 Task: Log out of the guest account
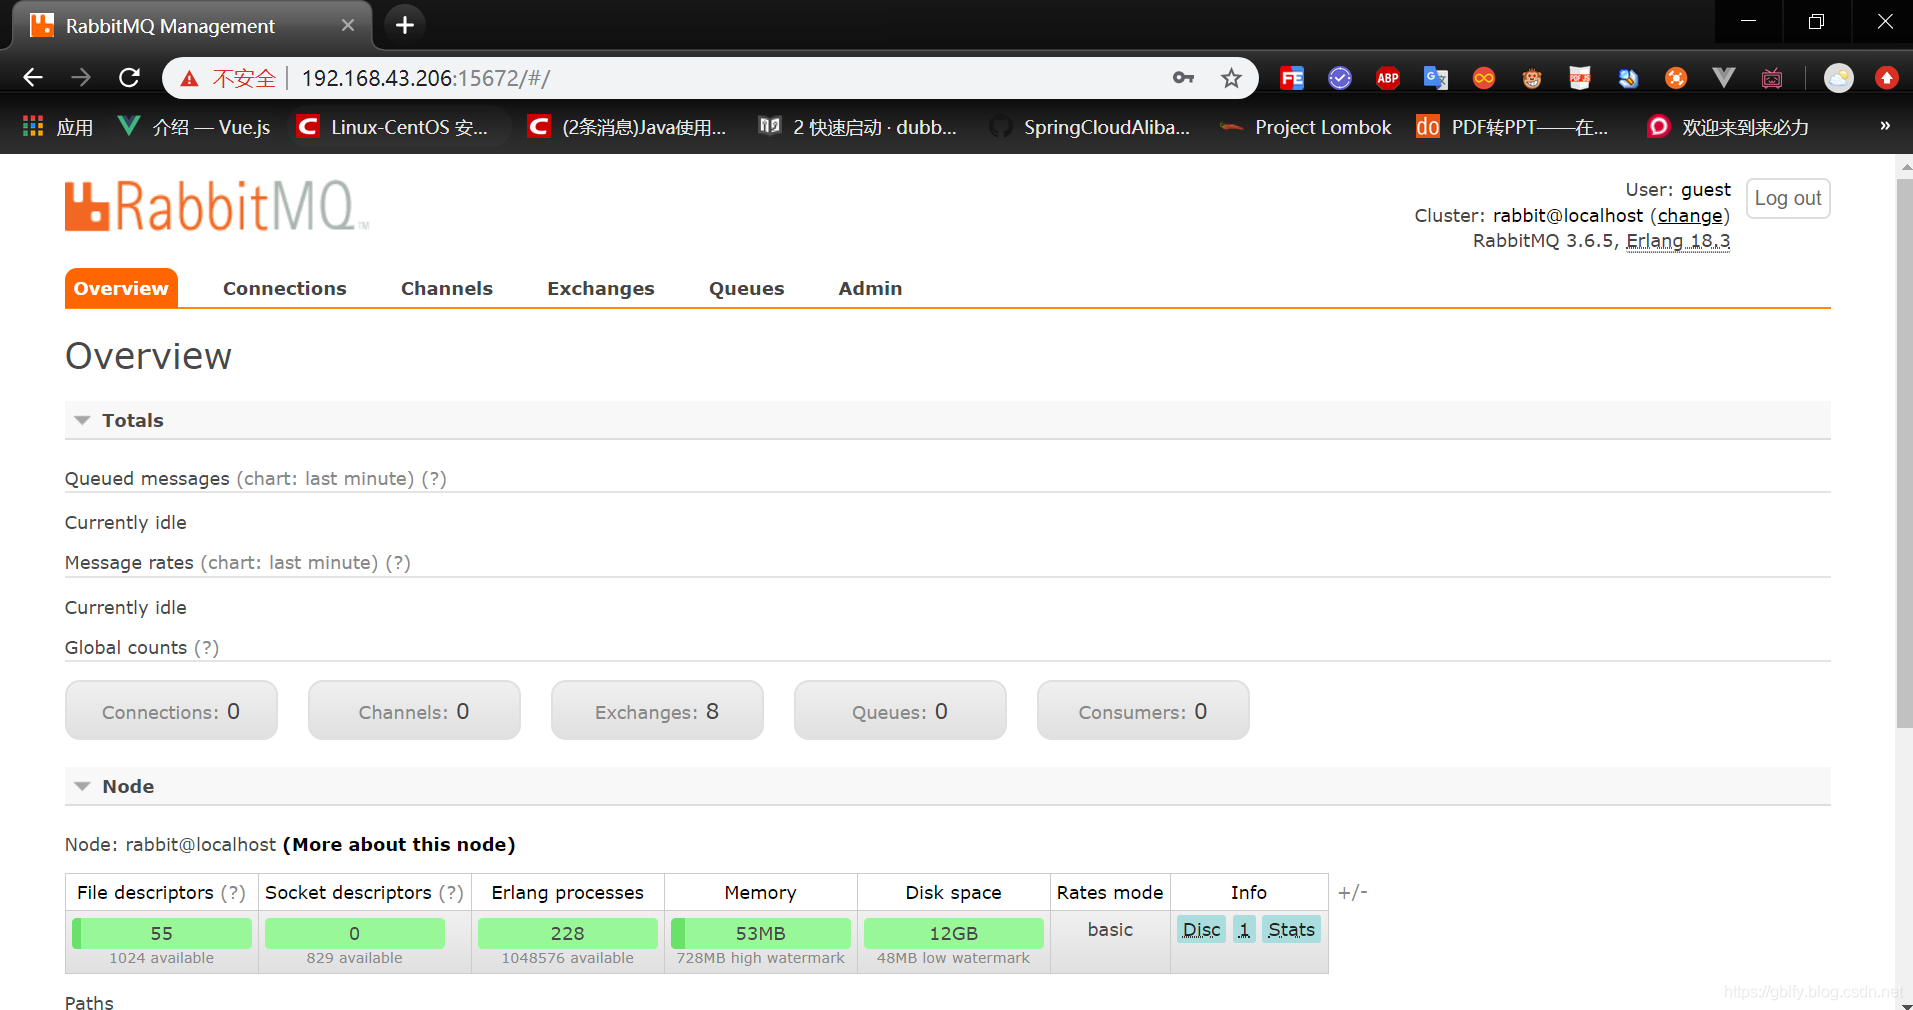point(1788,198)
